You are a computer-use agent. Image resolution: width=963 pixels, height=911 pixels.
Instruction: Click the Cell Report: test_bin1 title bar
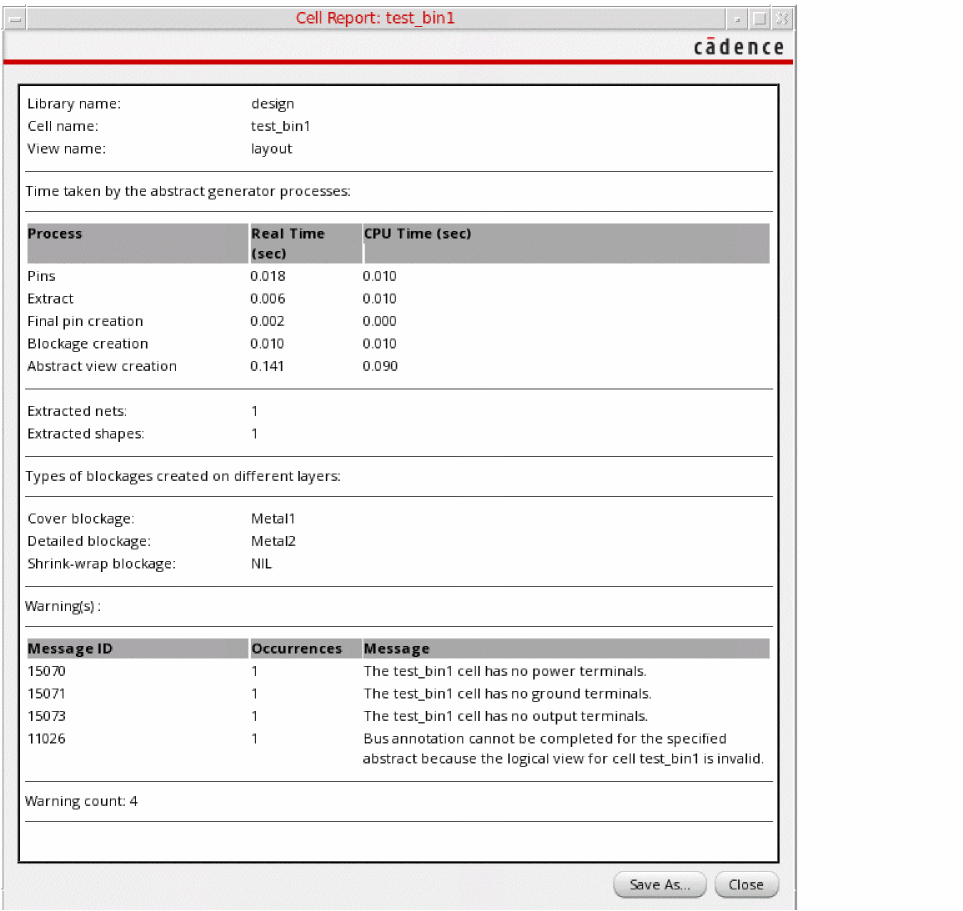(x=375, y=18)
